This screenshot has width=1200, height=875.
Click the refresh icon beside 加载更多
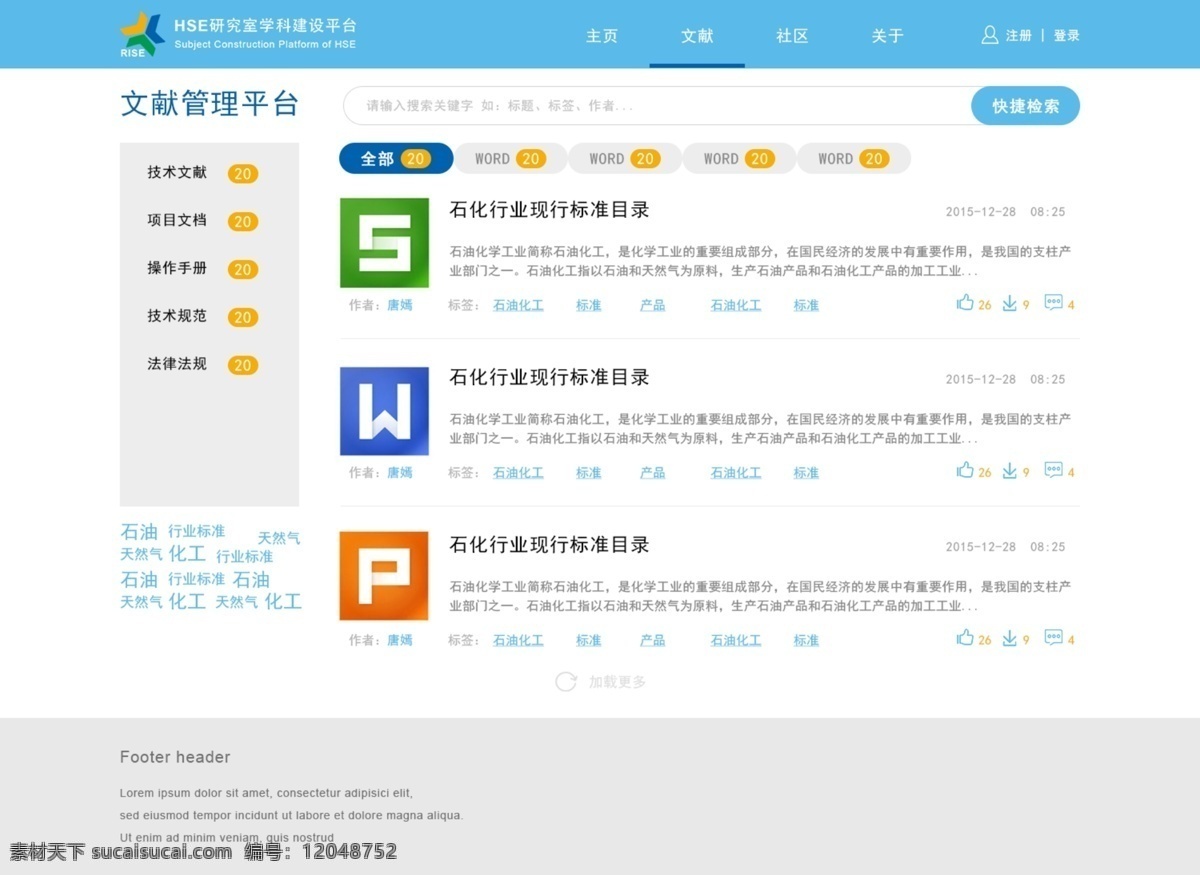[566, 682]
